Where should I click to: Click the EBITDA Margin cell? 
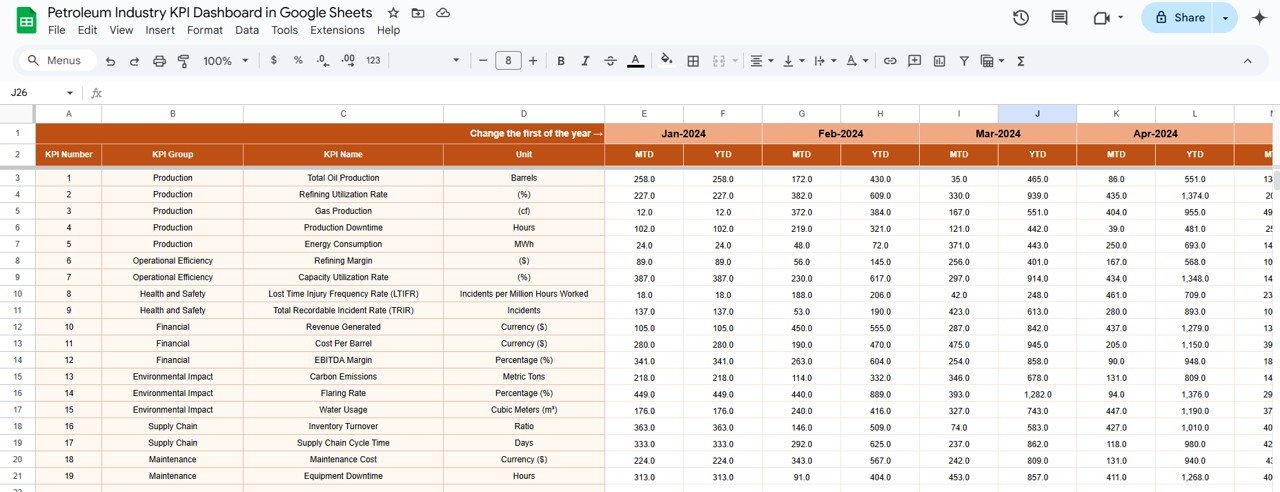coord(343,360)
